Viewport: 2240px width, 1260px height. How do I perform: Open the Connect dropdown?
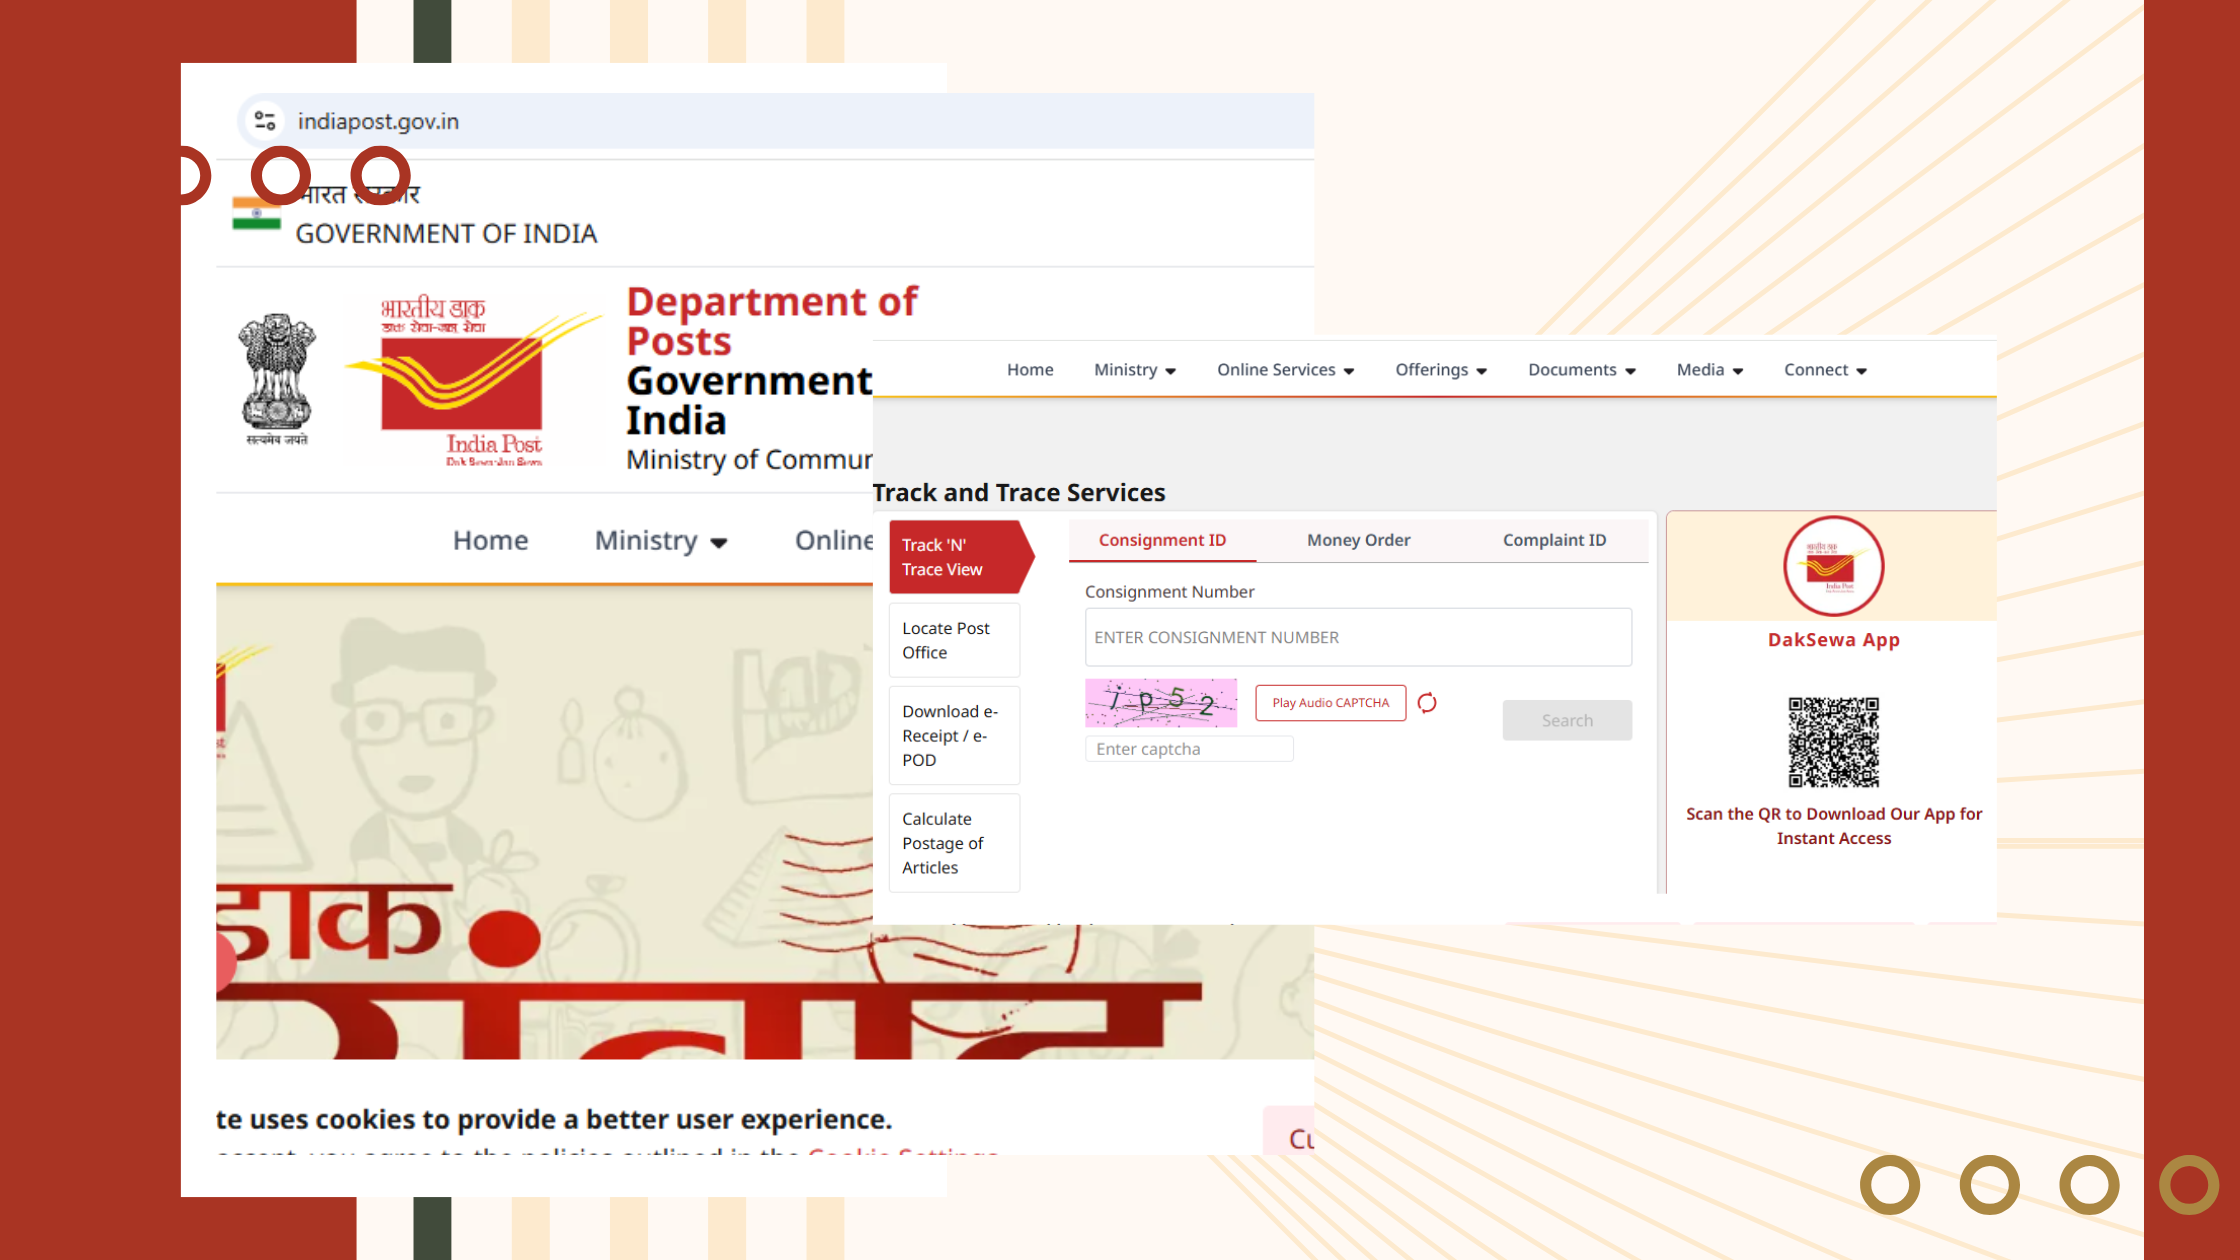point(1825,370)
